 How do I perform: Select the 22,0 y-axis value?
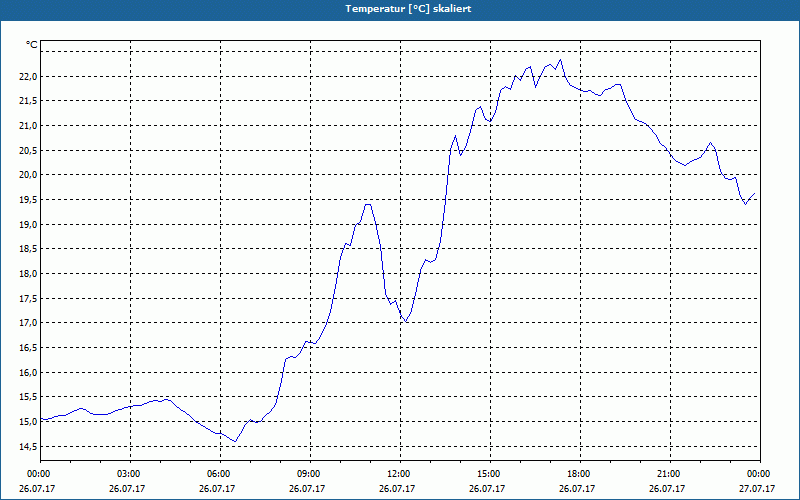point(28,77)
